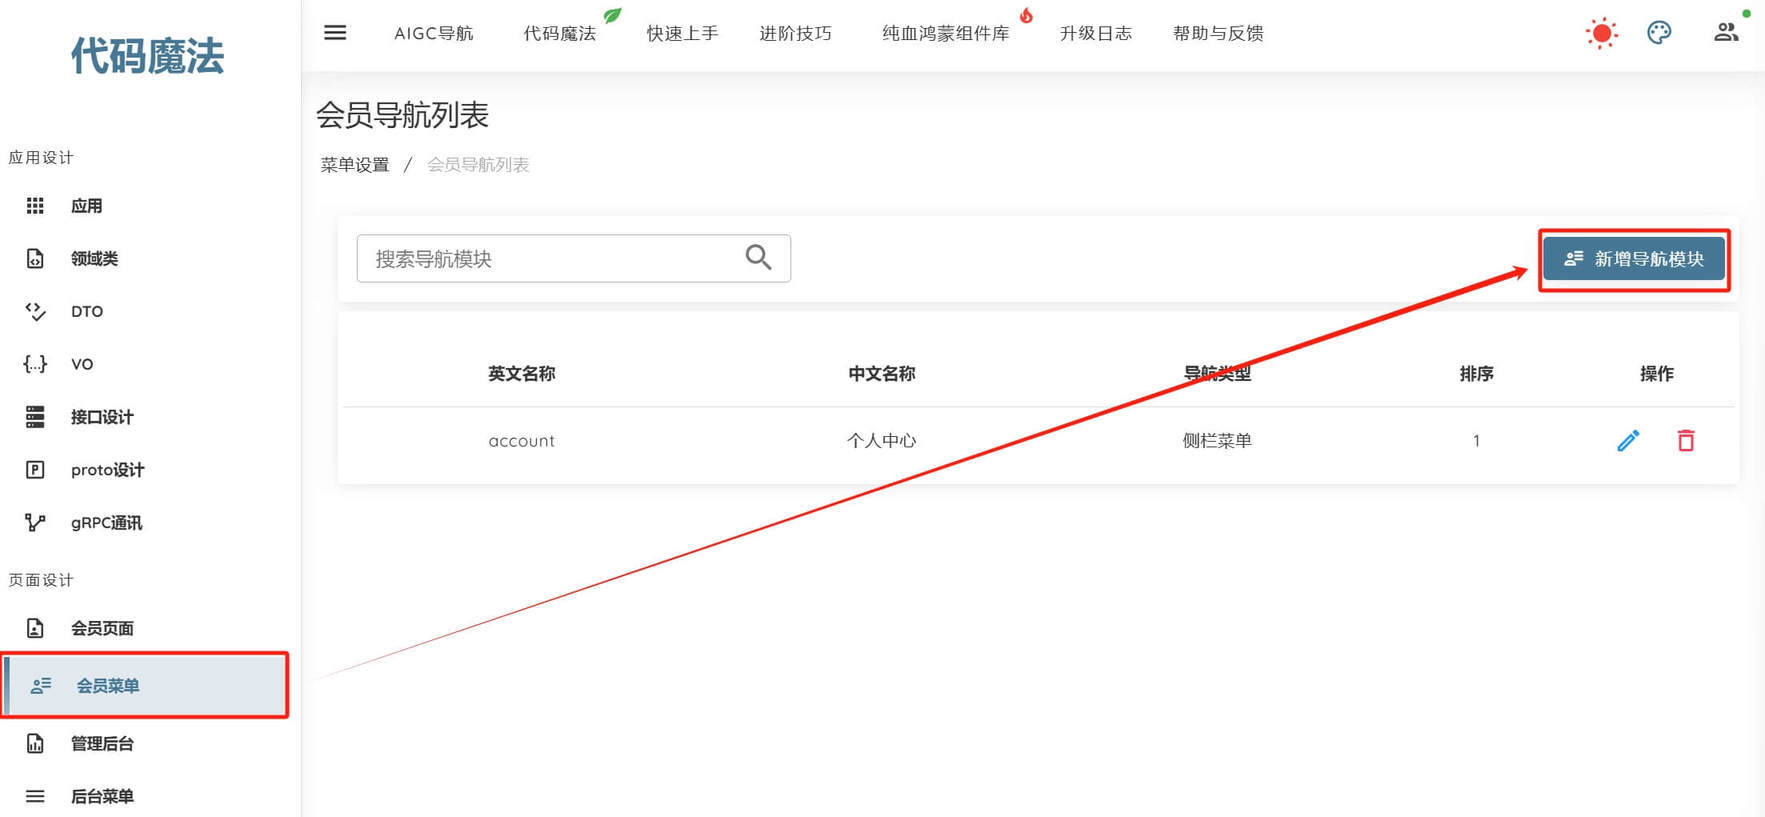Open 升级日志 in the top navigation
This screenshot has height=817, width=1765.
point(1096,33)
